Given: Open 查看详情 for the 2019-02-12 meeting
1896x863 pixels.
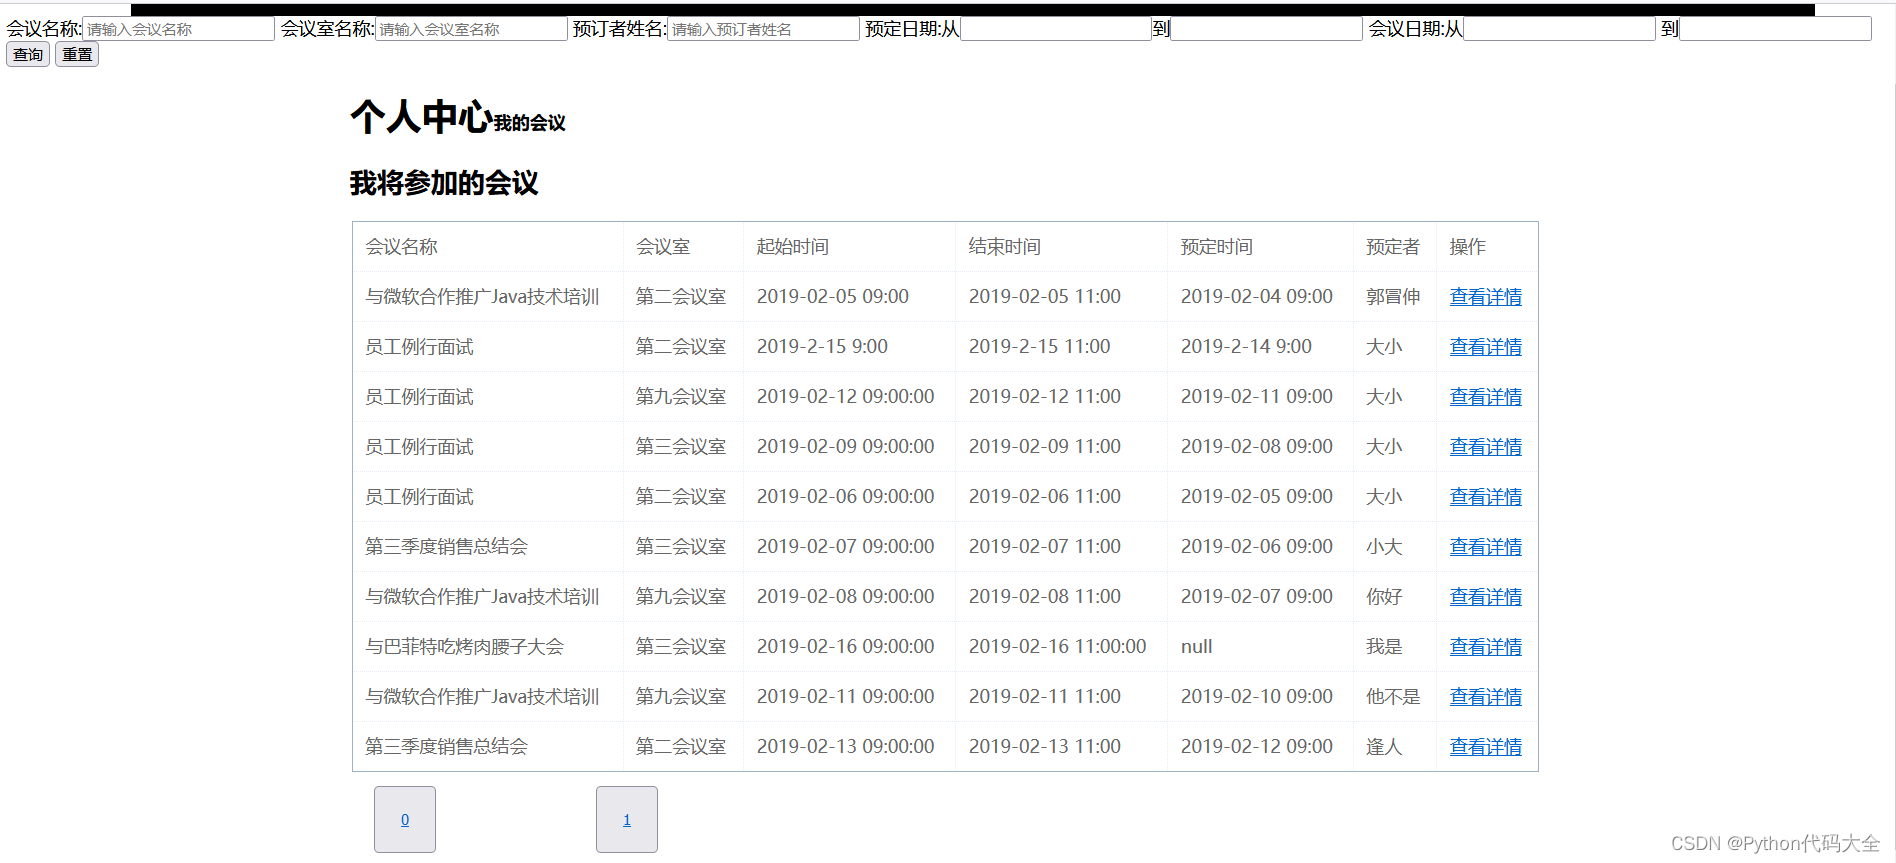Looking at the screenshot, I should (1486, 397).
